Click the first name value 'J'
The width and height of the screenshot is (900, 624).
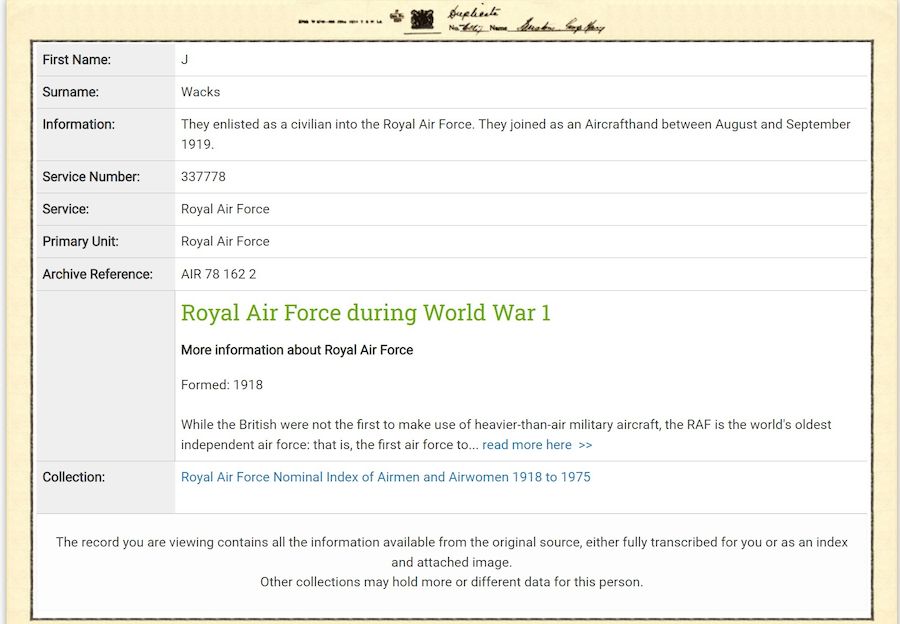(184, 60)
